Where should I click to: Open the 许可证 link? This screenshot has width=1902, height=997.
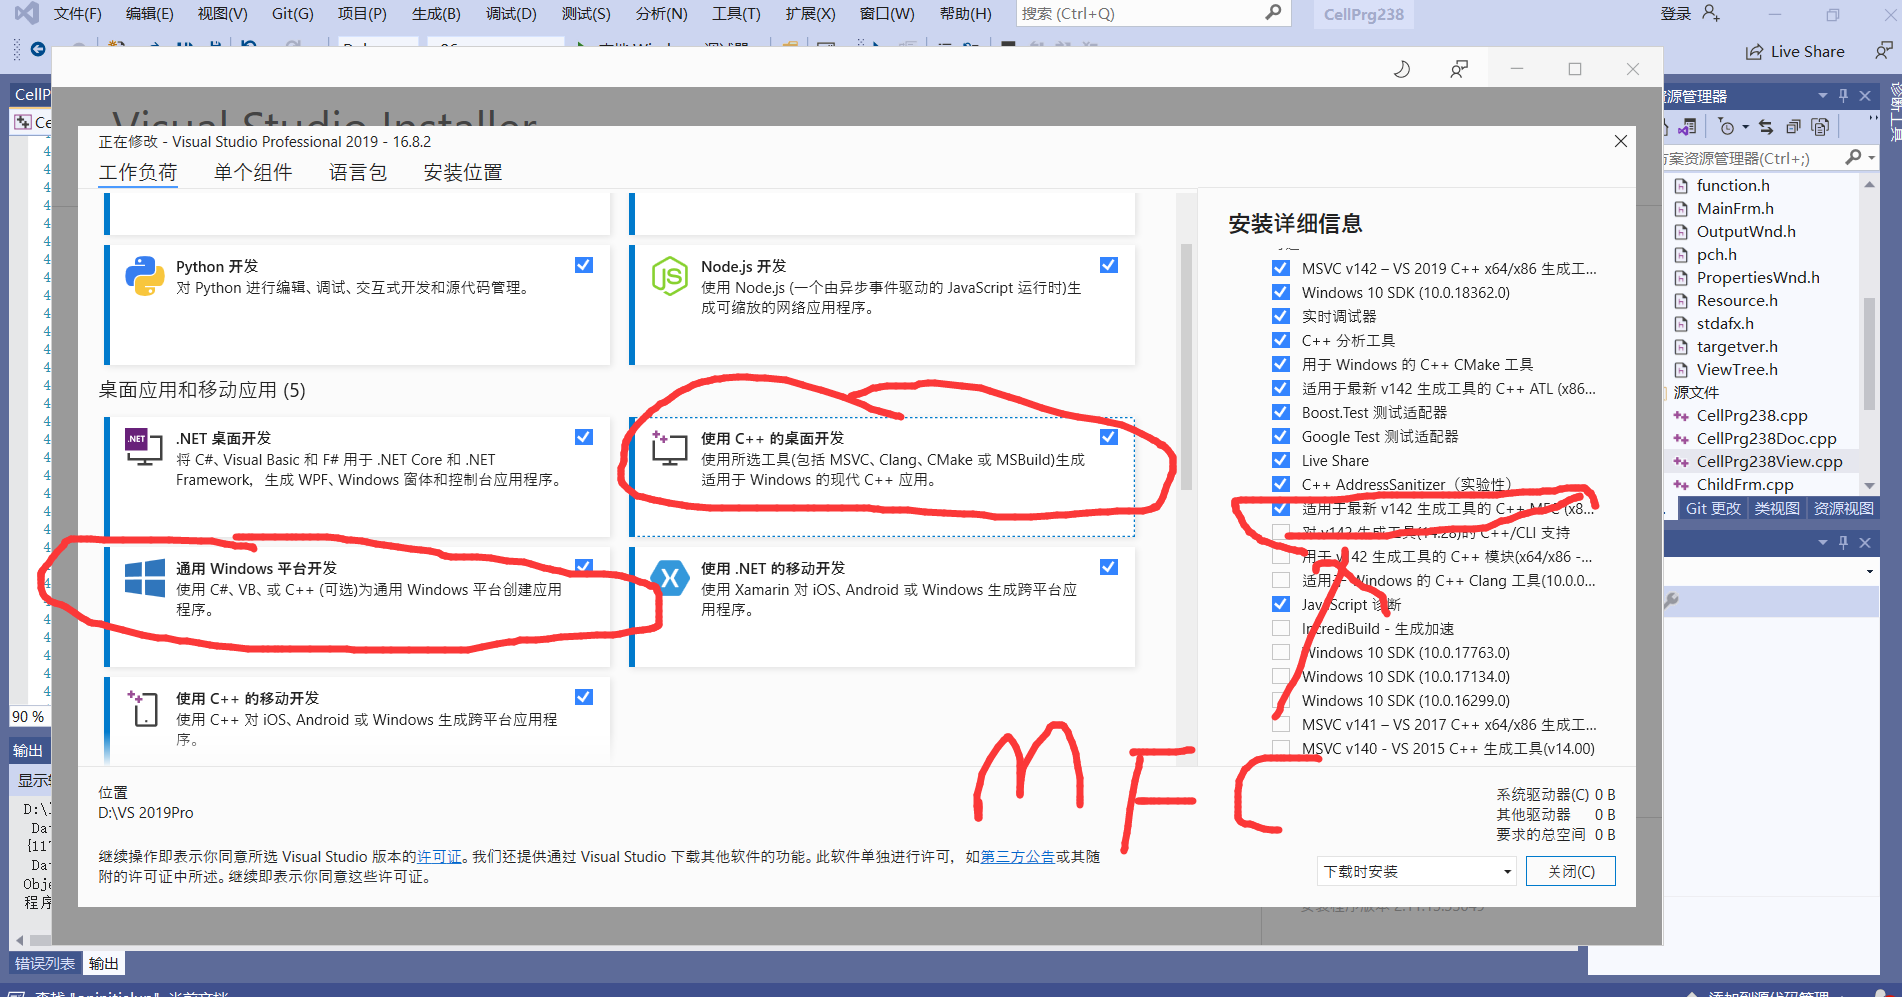(x=439, y=856)
